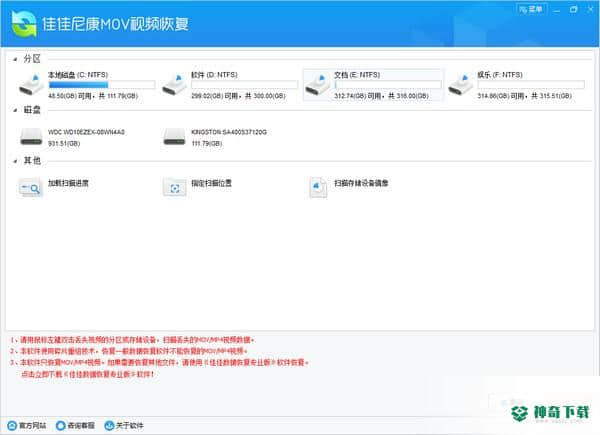The height and width of the screenshot is (435, 600).
Task: Select the WDC WD10EZEX disk icon
Action: [x=31, y=137]
